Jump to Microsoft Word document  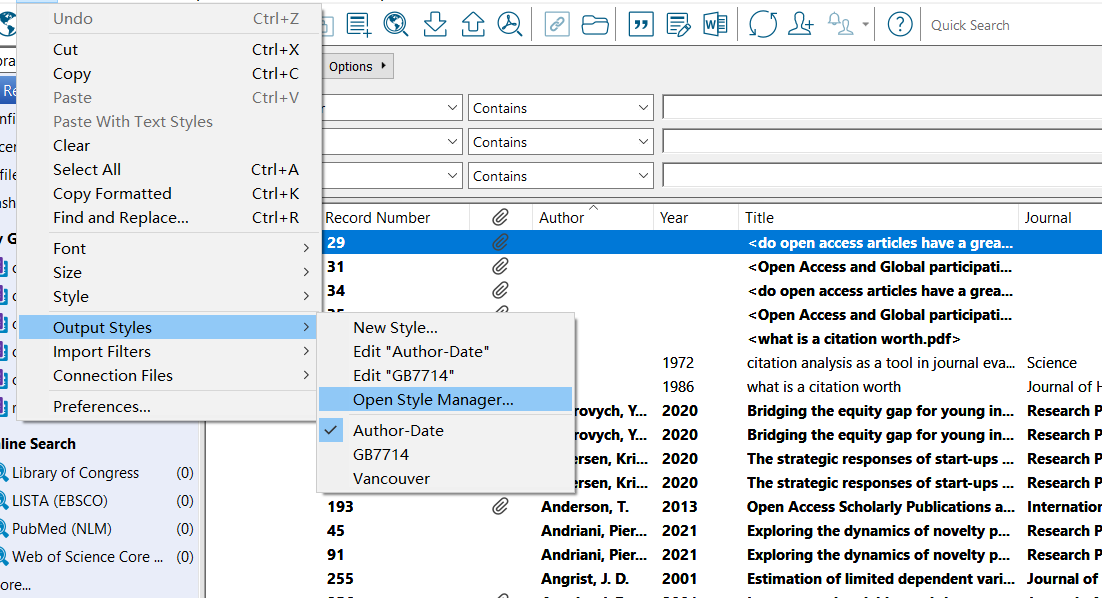click(x=714, y=23)
